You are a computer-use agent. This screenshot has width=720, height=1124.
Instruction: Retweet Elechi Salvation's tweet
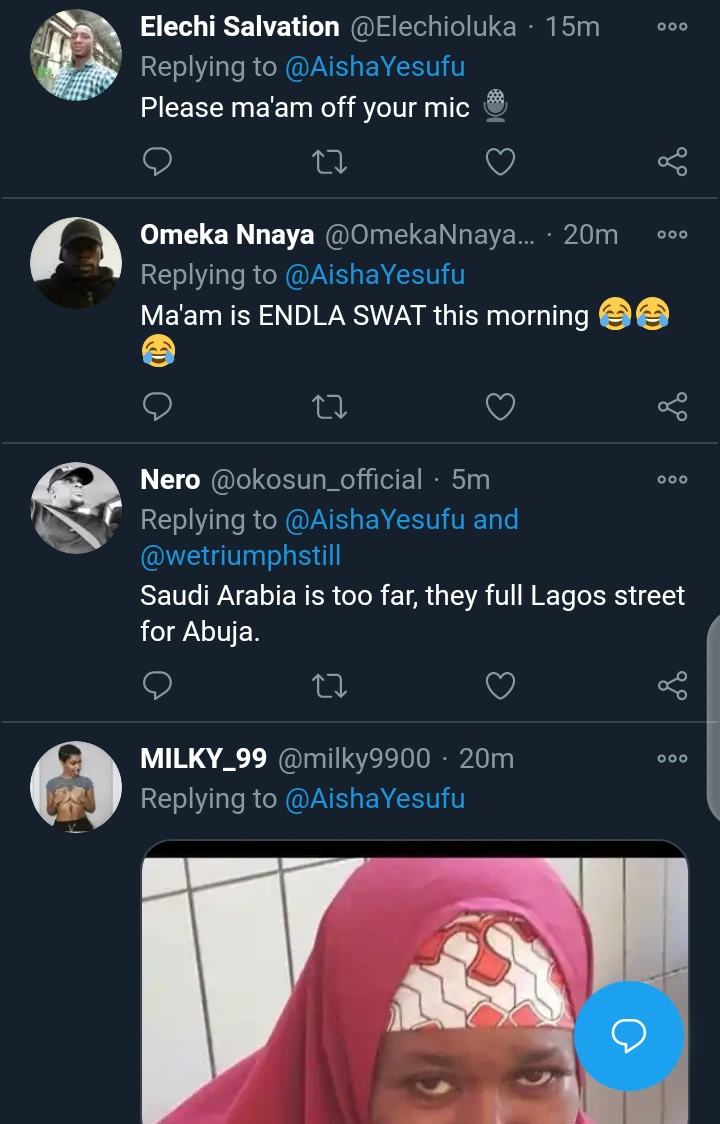click(x=329, y=161)
